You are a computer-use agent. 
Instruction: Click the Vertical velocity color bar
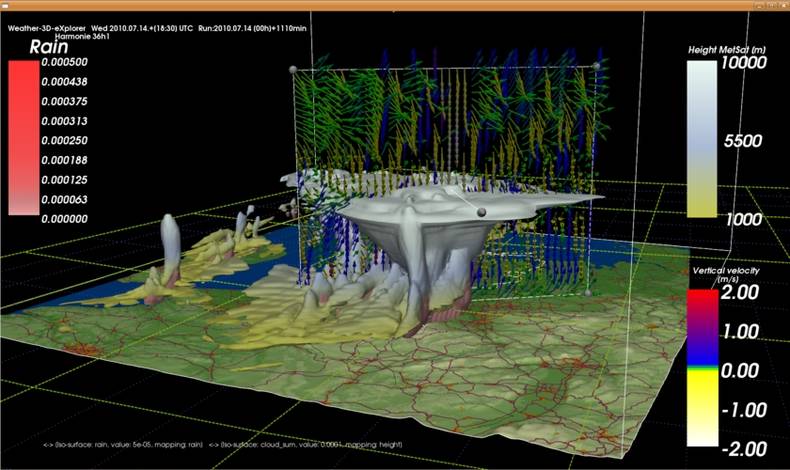point(702,368)
